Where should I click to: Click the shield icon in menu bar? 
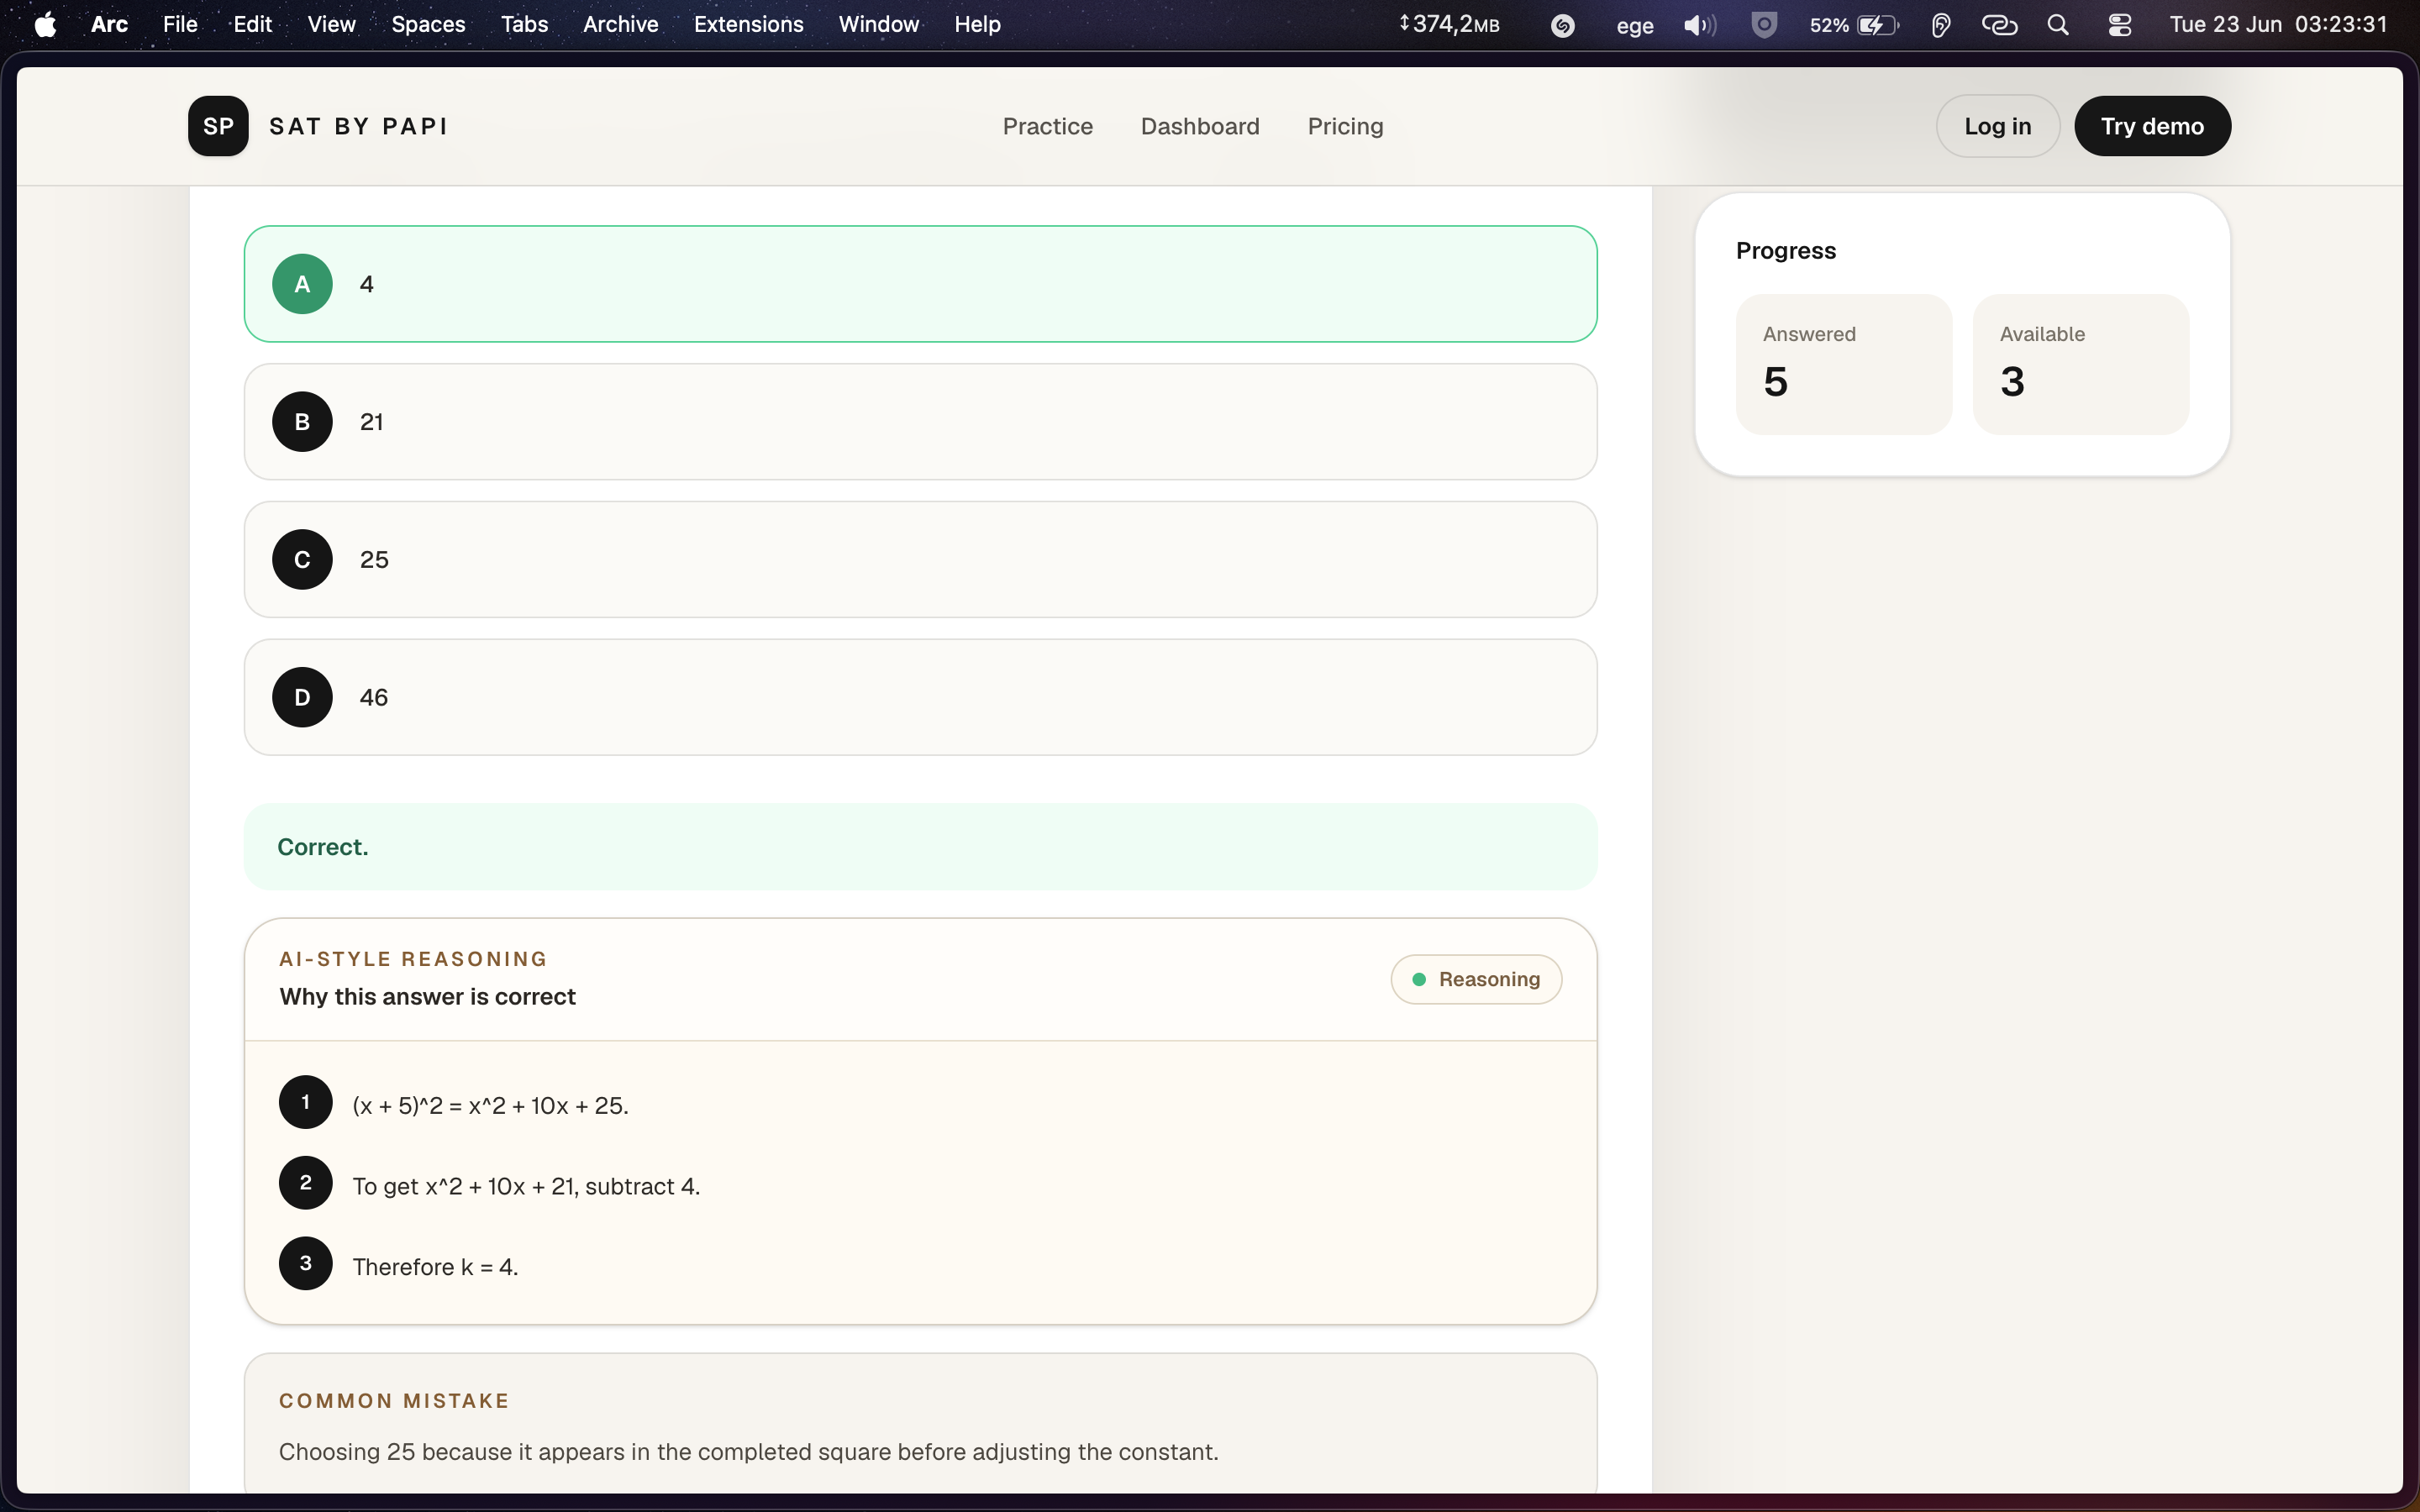point(1764,25)
